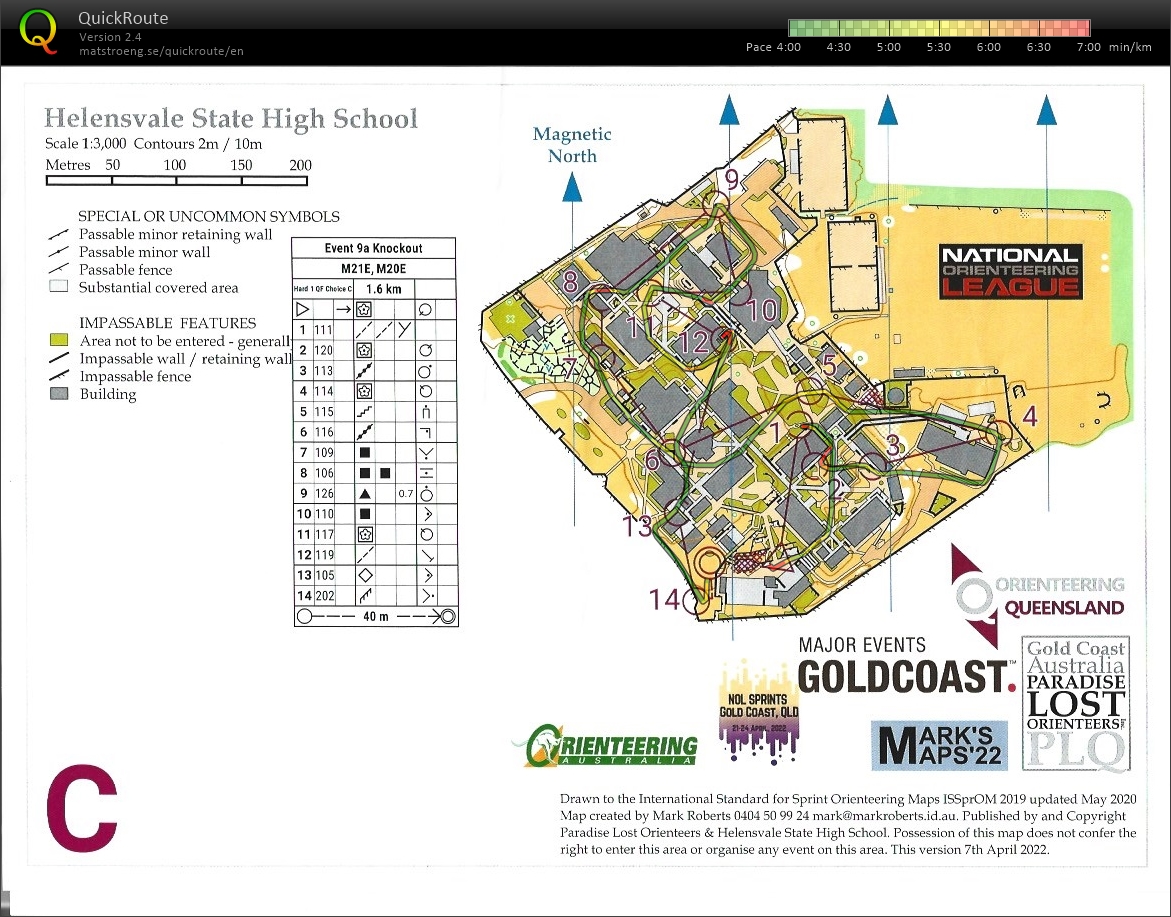The height and width of the screenshot is (917, 1171).
Task: Click the Mark's Maps '22 logo
Action: pos(938,745)
